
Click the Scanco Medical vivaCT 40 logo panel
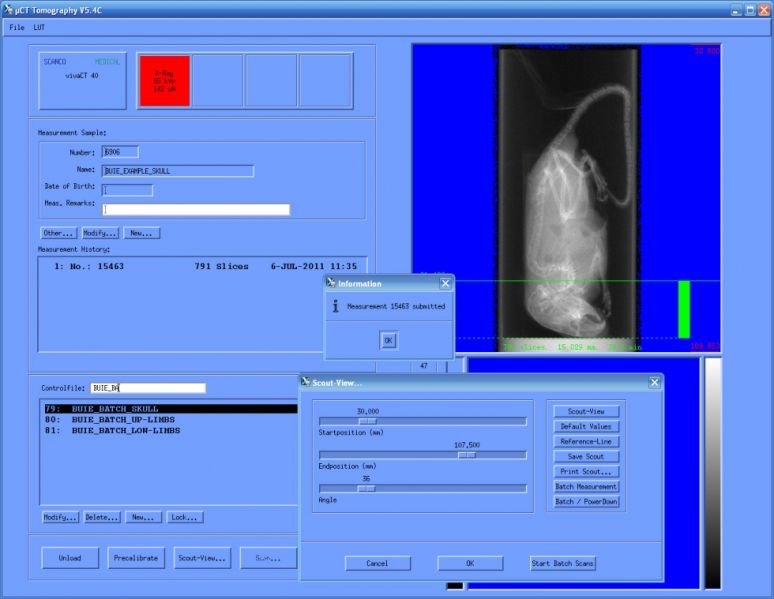click(x=82, y=80)
